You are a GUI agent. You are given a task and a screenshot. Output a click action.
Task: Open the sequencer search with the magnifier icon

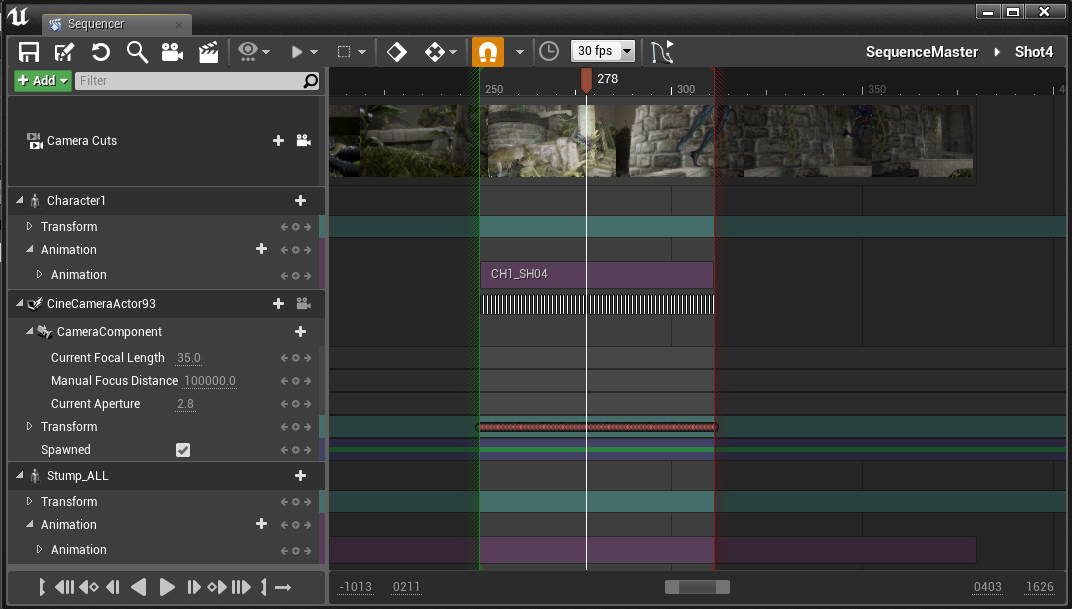coord(137,51)
